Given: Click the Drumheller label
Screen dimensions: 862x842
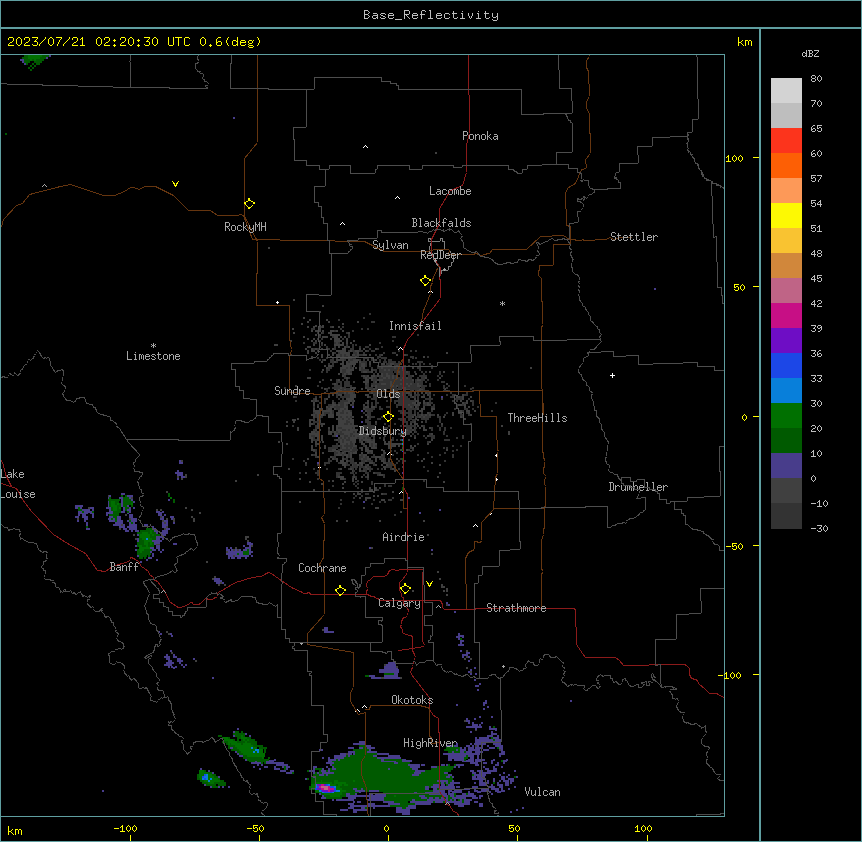Looking at the screenshot, I should (x=638, y=487).
